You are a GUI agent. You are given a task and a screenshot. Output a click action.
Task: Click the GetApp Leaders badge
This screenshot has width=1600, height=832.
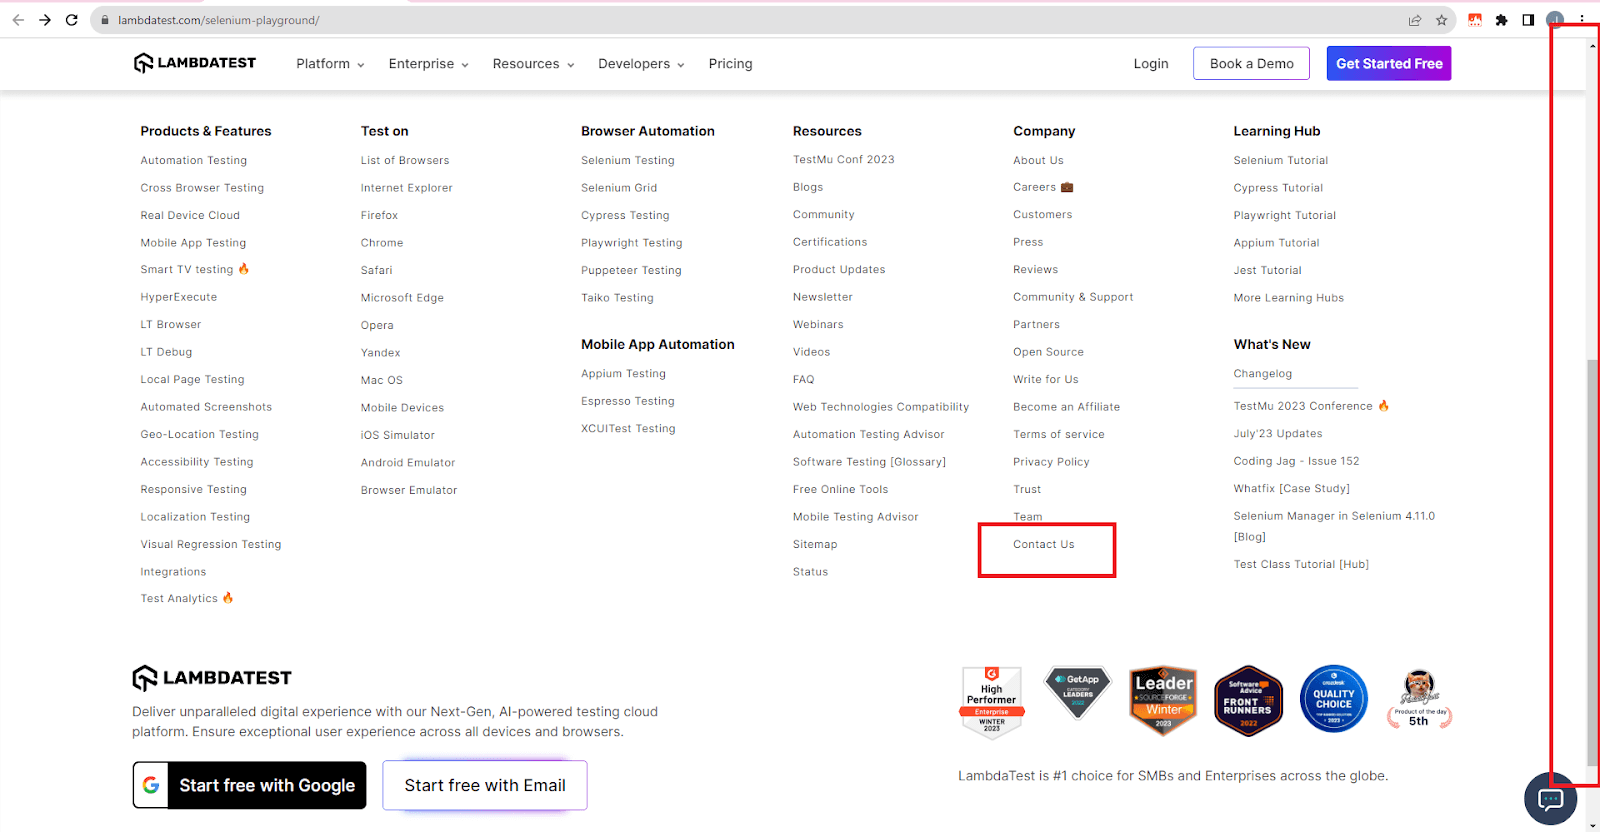point(1078,692)
